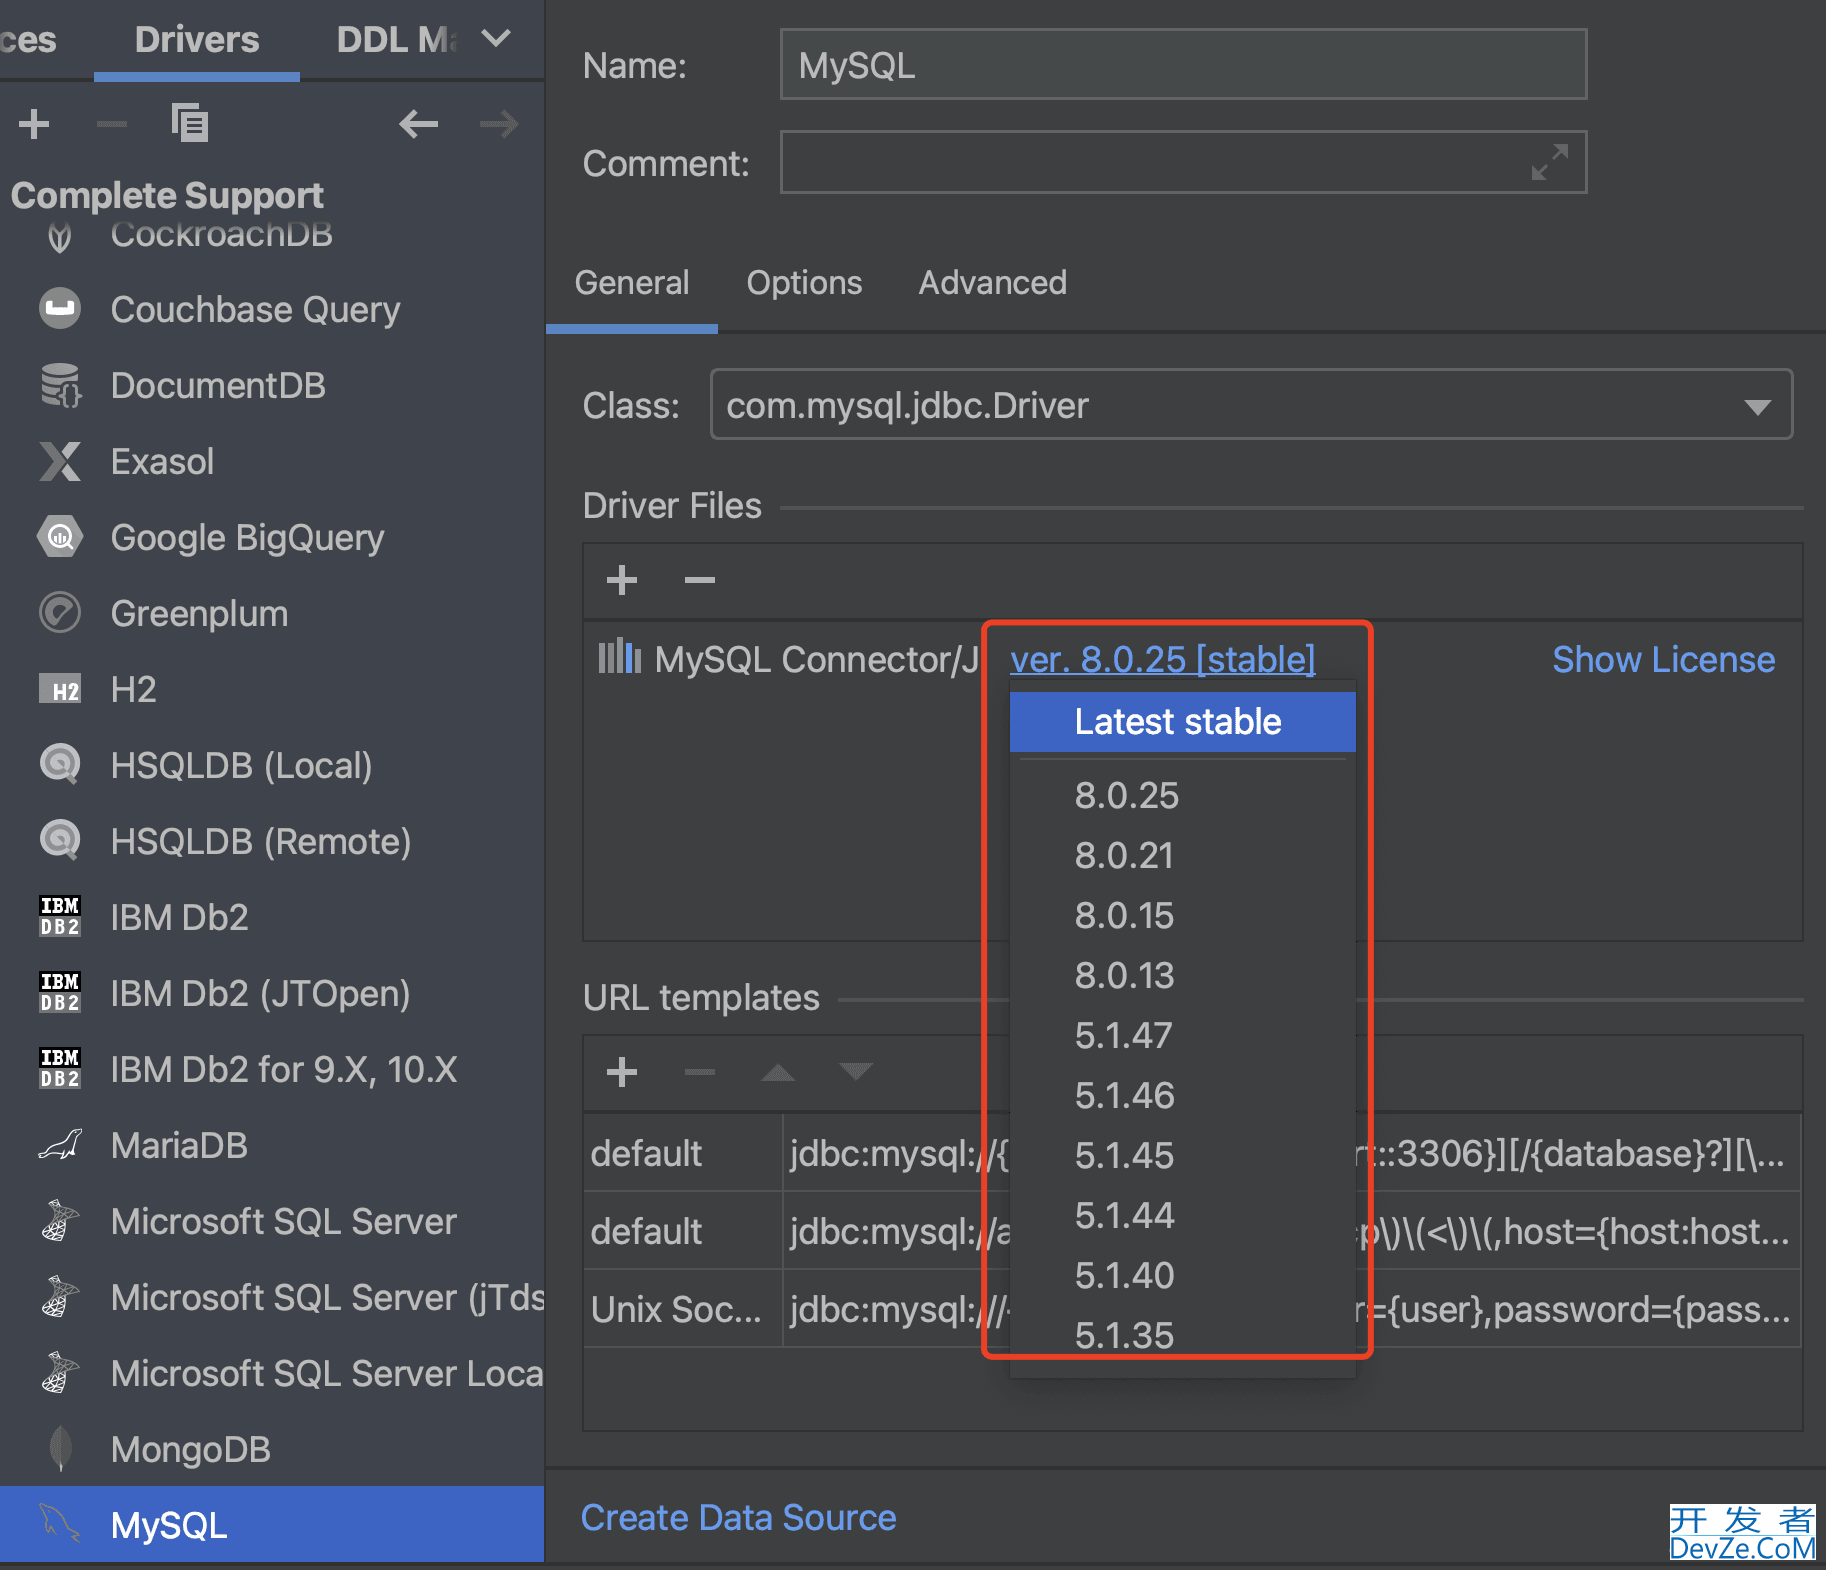
Task: Open the General tab
Action: [x=632, y=283]
